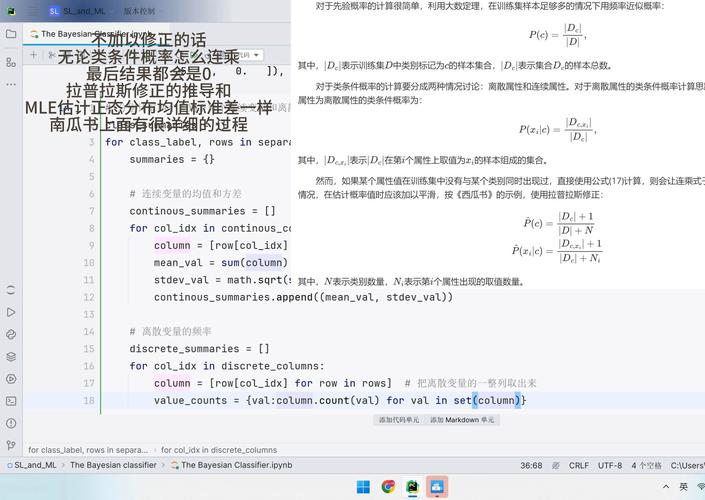Click The Bayesian Classifier.ipynb breadcrumb

click(232, 465)
